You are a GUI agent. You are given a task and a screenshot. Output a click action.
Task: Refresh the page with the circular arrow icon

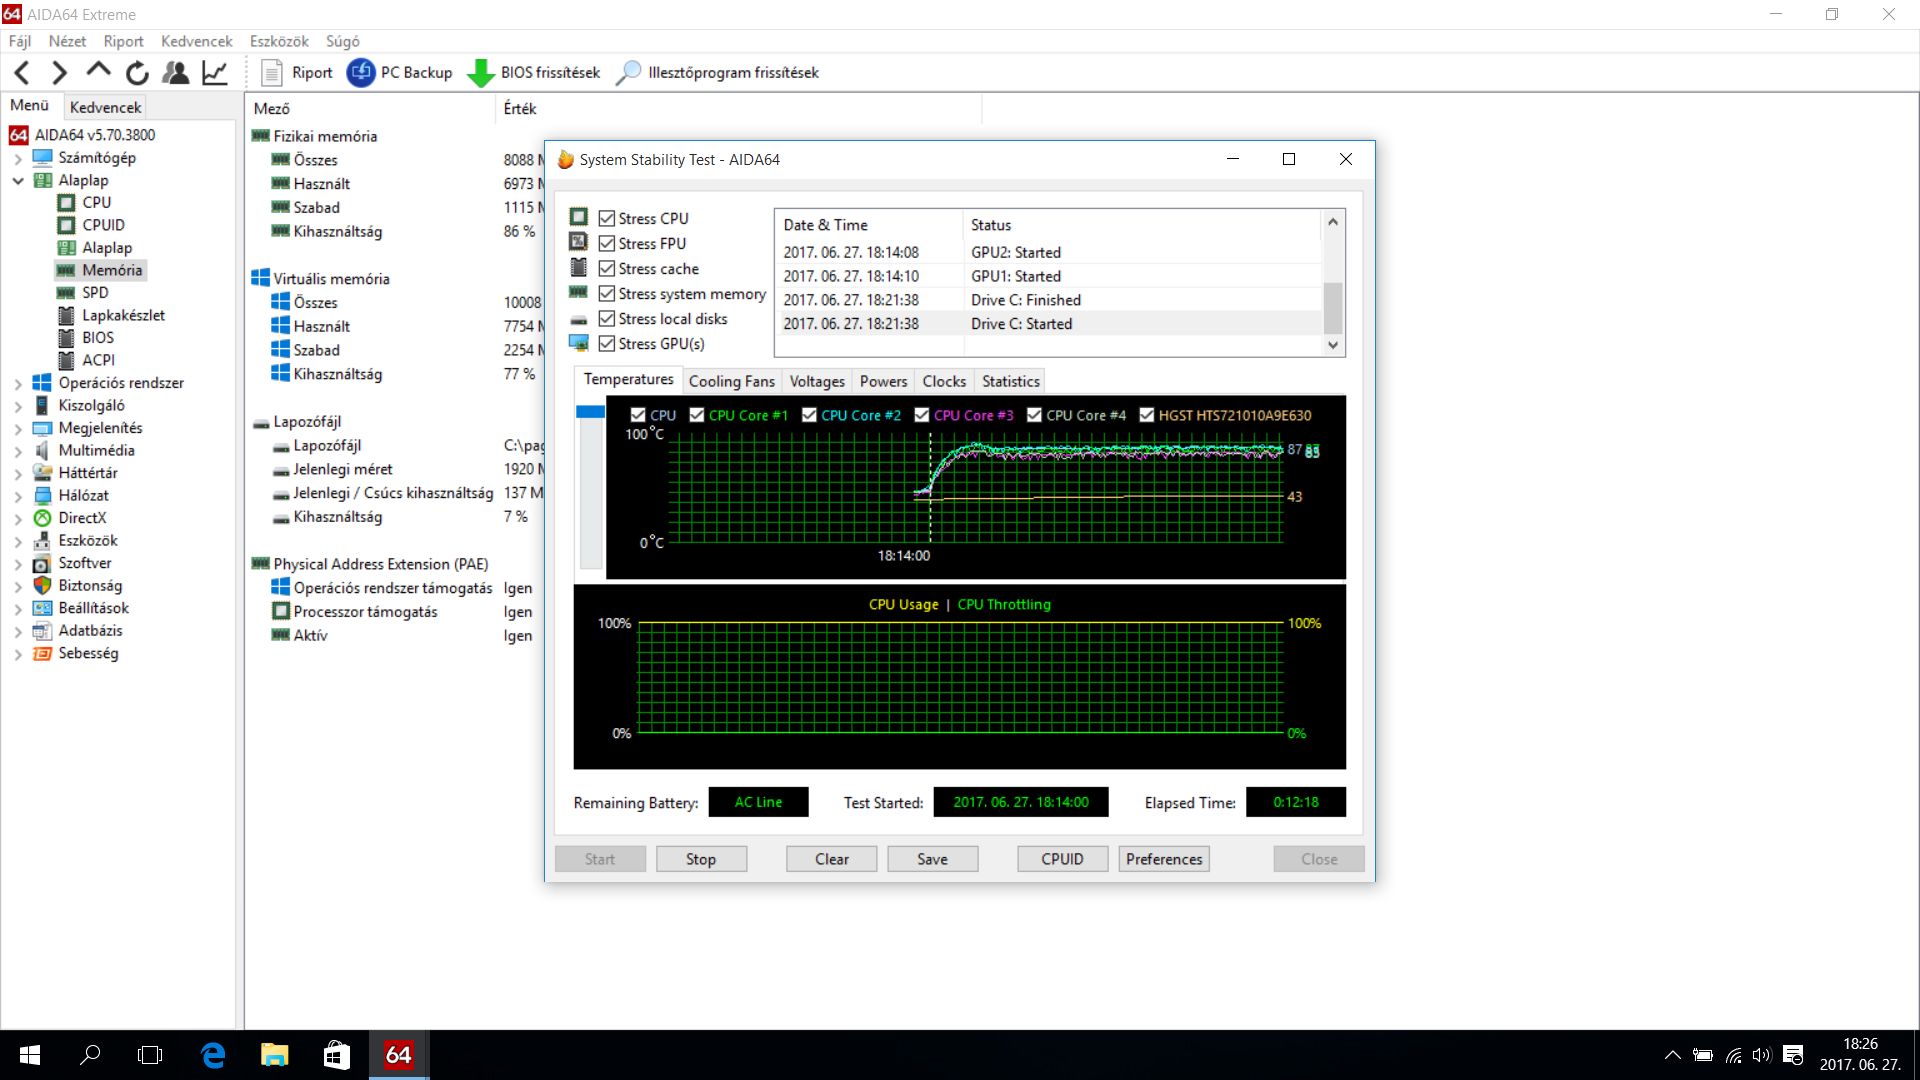(x=137, y=72)
